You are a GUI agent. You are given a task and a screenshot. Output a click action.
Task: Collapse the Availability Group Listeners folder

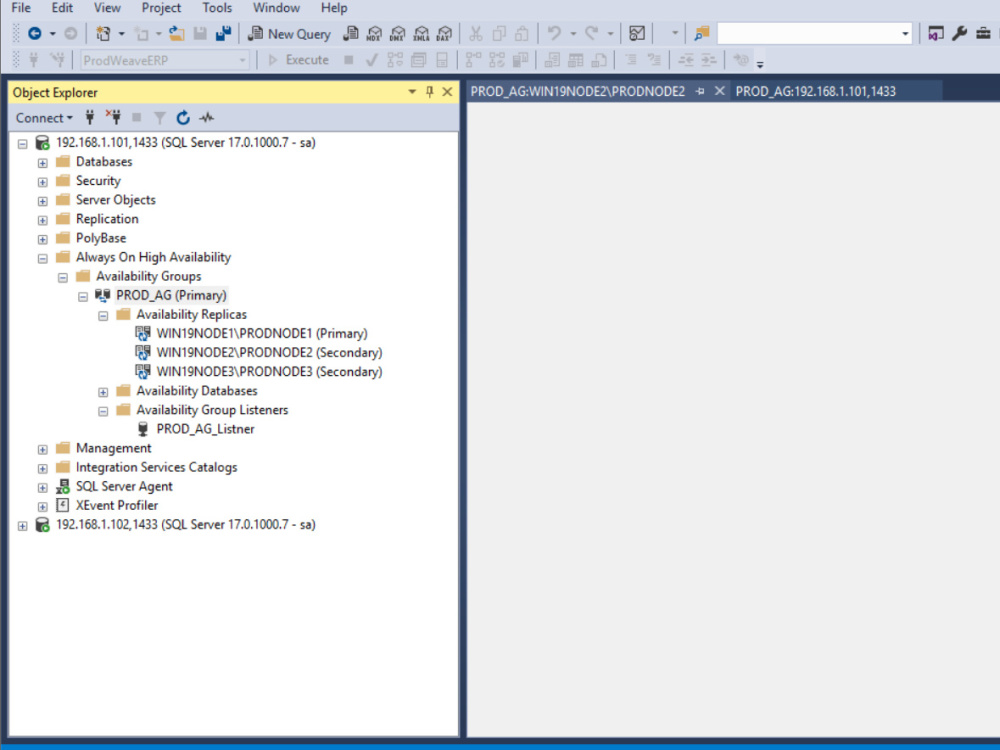point(103,411)
